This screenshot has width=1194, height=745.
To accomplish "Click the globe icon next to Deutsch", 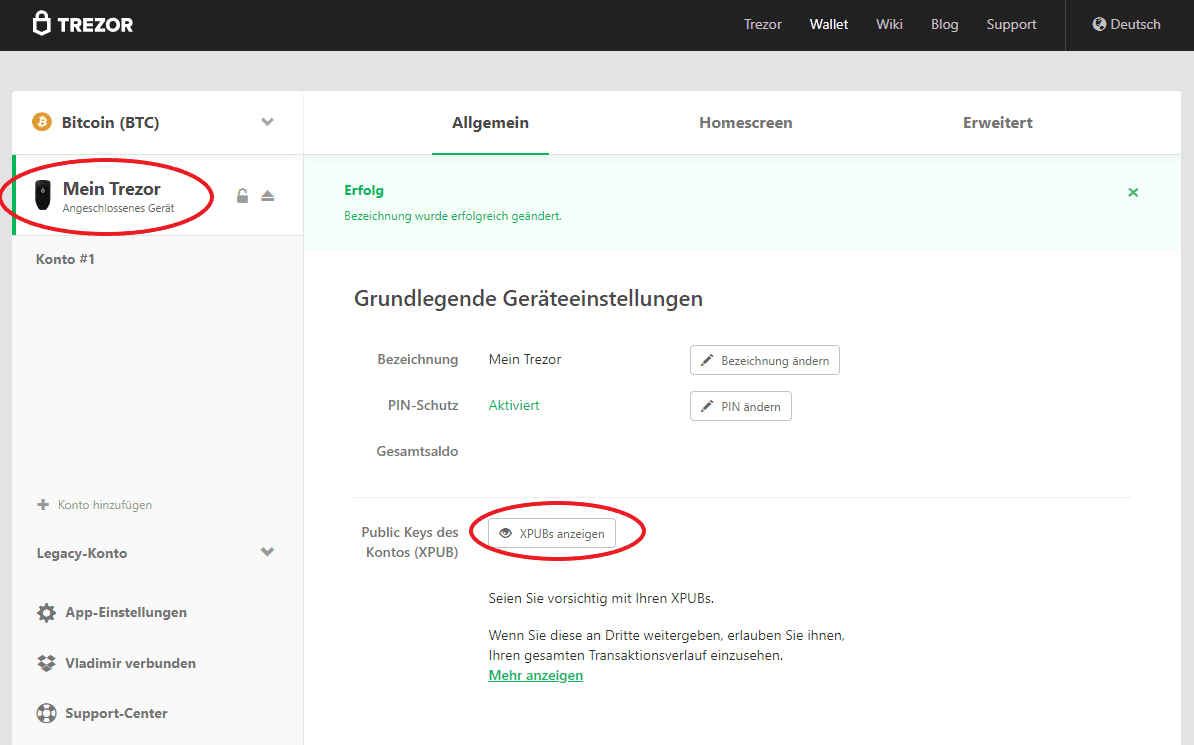I will pyautogui.click(x=1099, y=24).
